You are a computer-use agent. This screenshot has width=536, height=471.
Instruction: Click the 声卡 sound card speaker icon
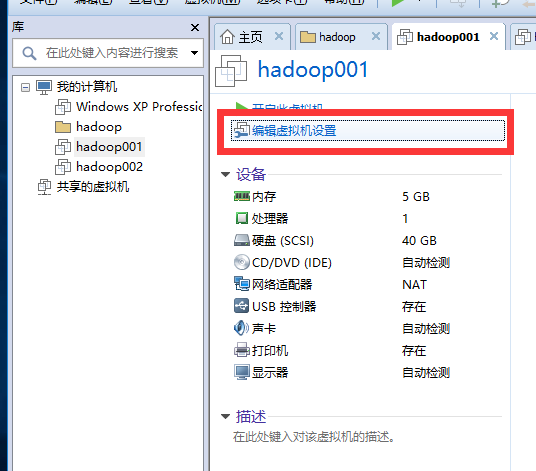click(241, 328)
